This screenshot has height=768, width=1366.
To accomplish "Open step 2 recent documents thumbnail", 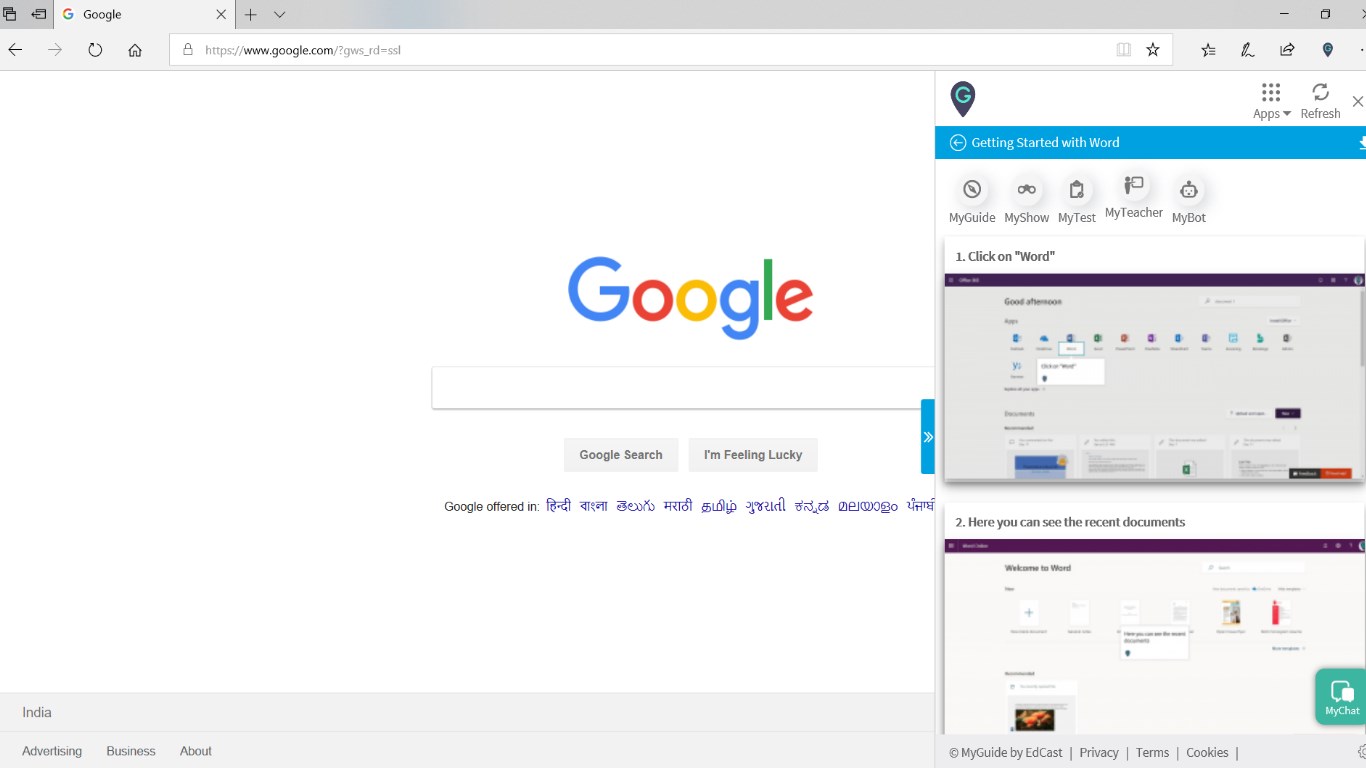I will pos(1154,636).
